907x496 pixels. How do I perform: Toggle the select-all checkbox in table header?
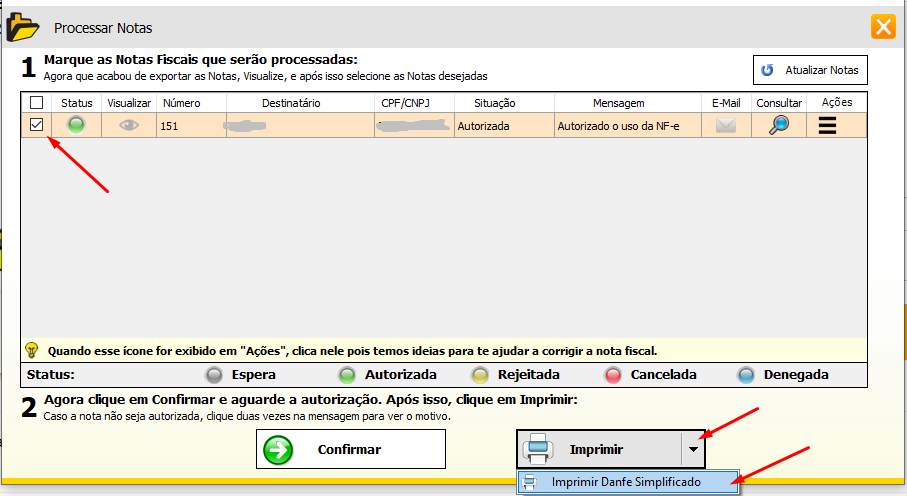37,102
